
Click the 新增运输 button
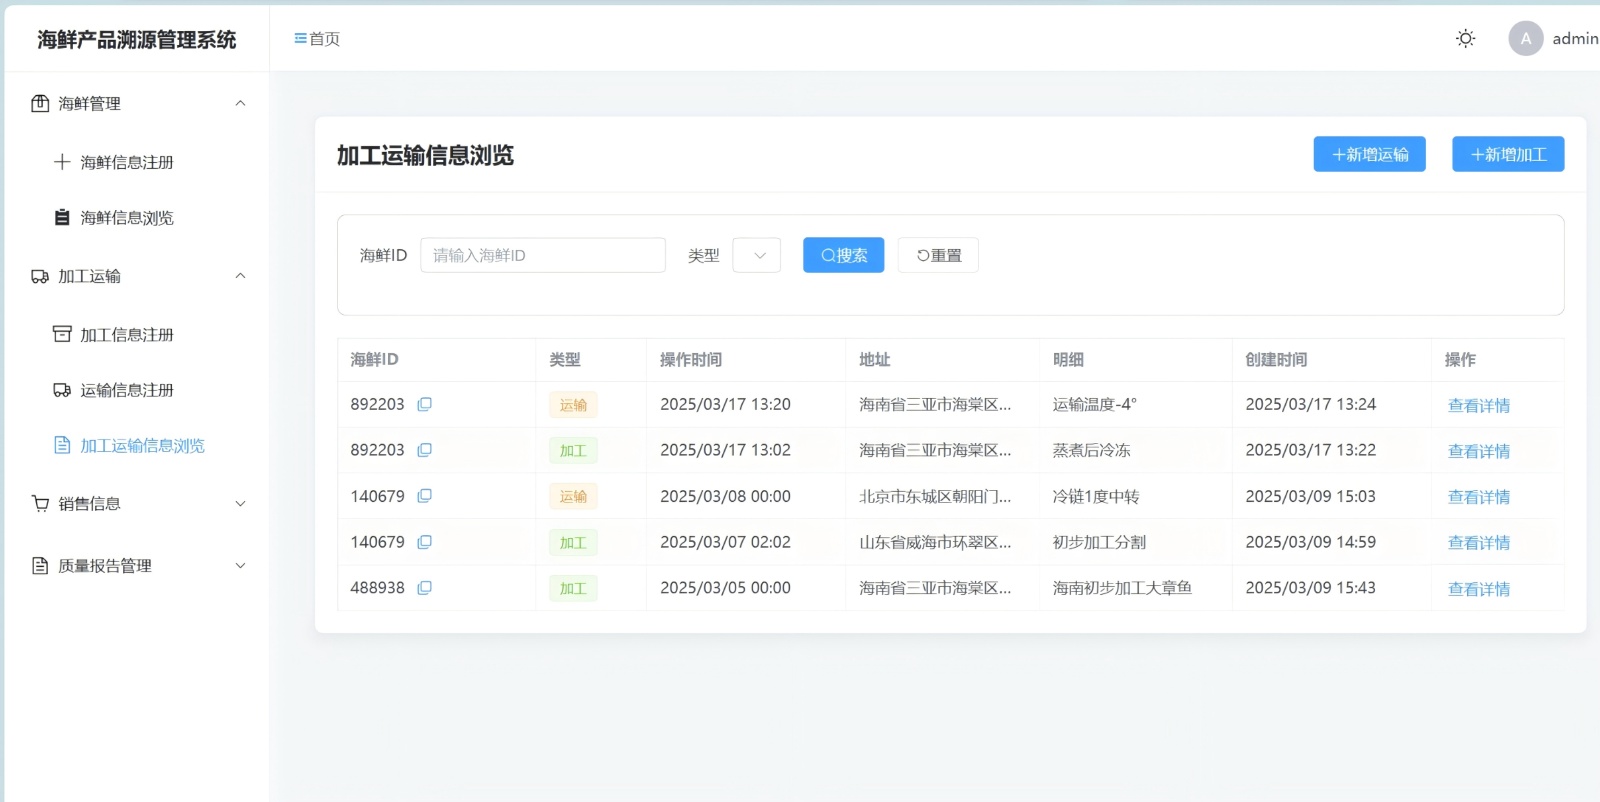point(1369,154)
